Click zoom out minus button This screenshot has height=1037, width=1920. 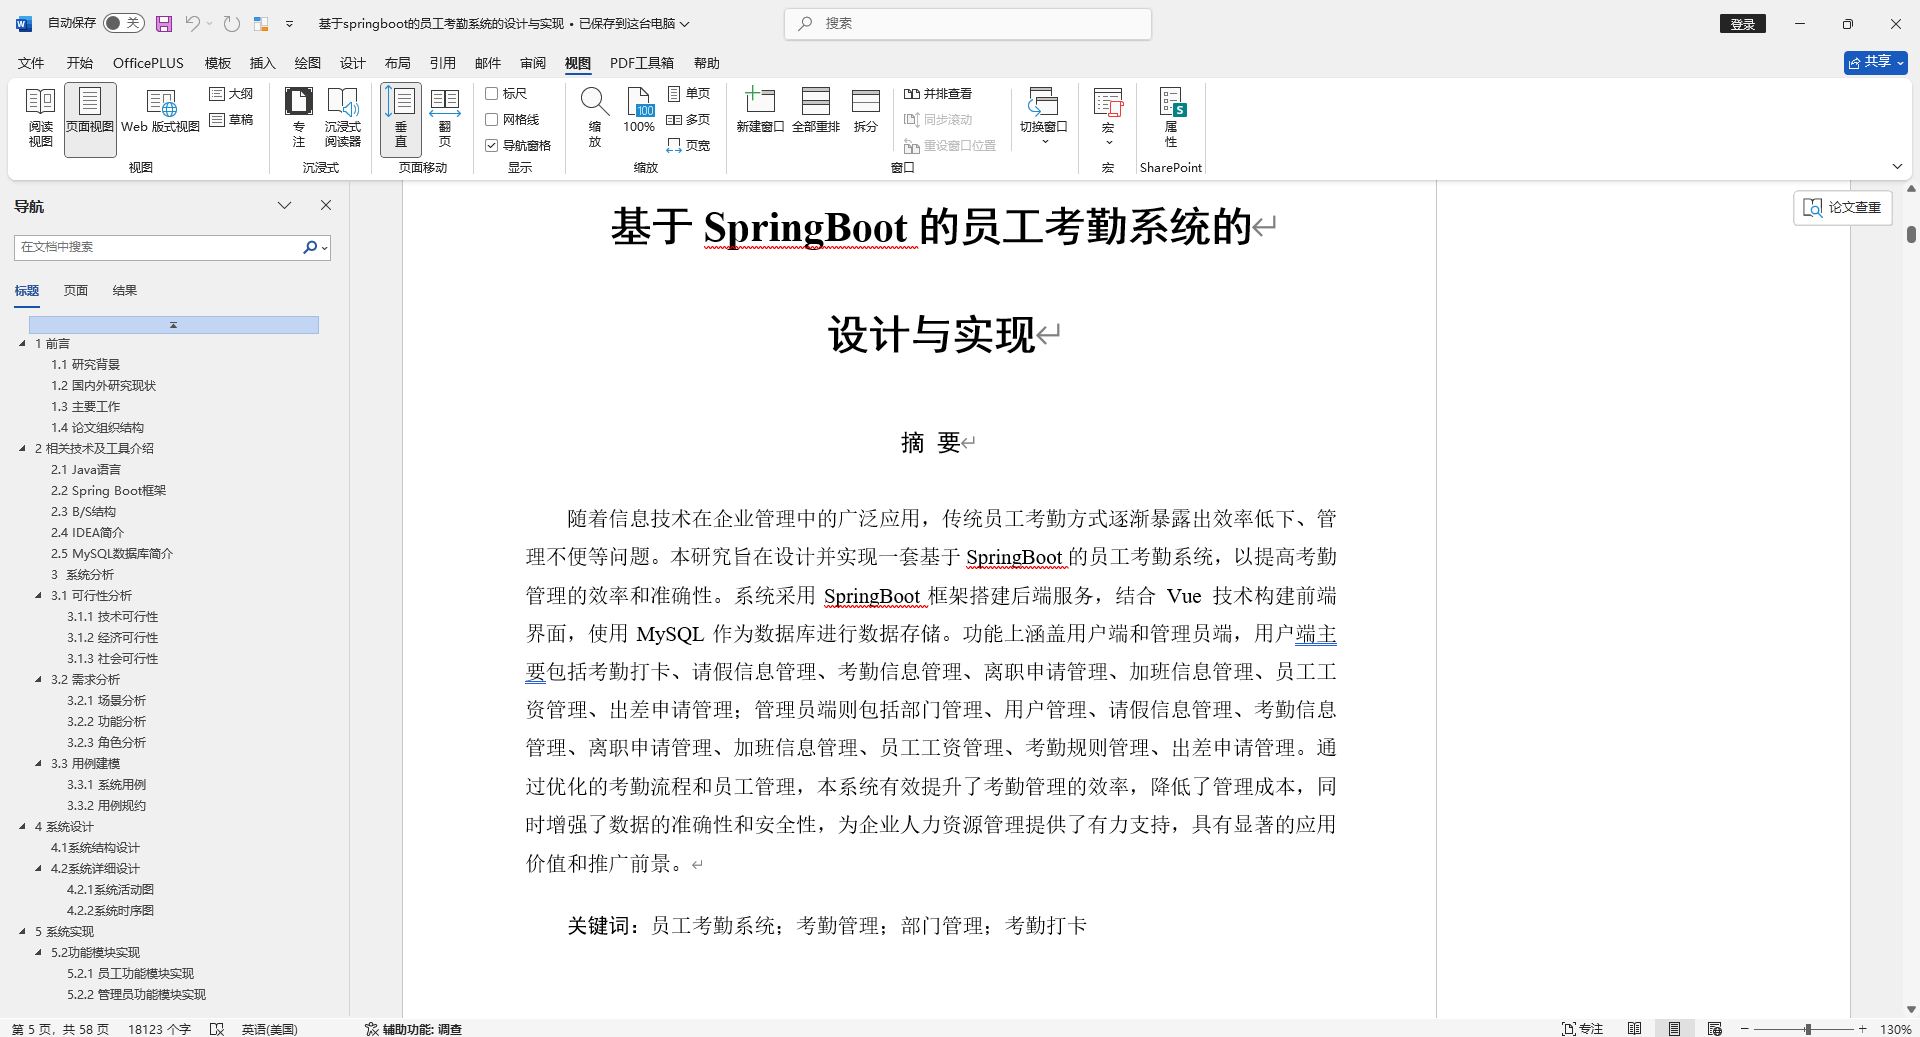[x=1745, y=1029]
